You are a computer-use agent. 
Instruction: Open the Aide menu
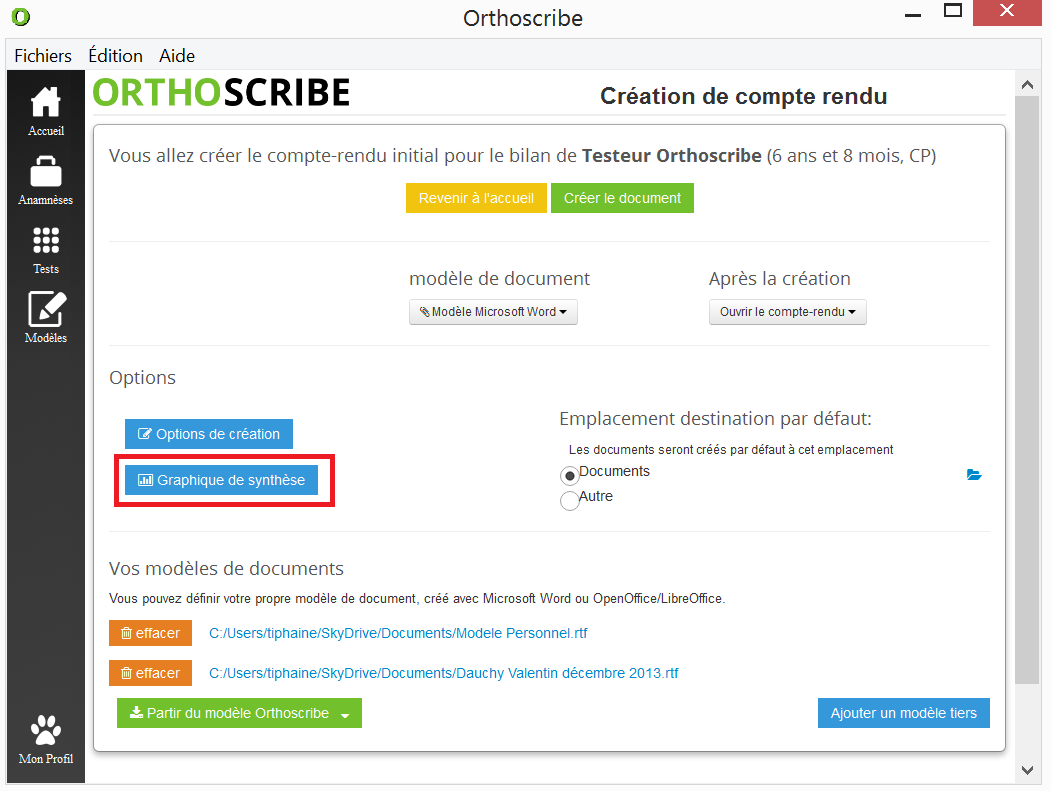(x=177, y=56)
